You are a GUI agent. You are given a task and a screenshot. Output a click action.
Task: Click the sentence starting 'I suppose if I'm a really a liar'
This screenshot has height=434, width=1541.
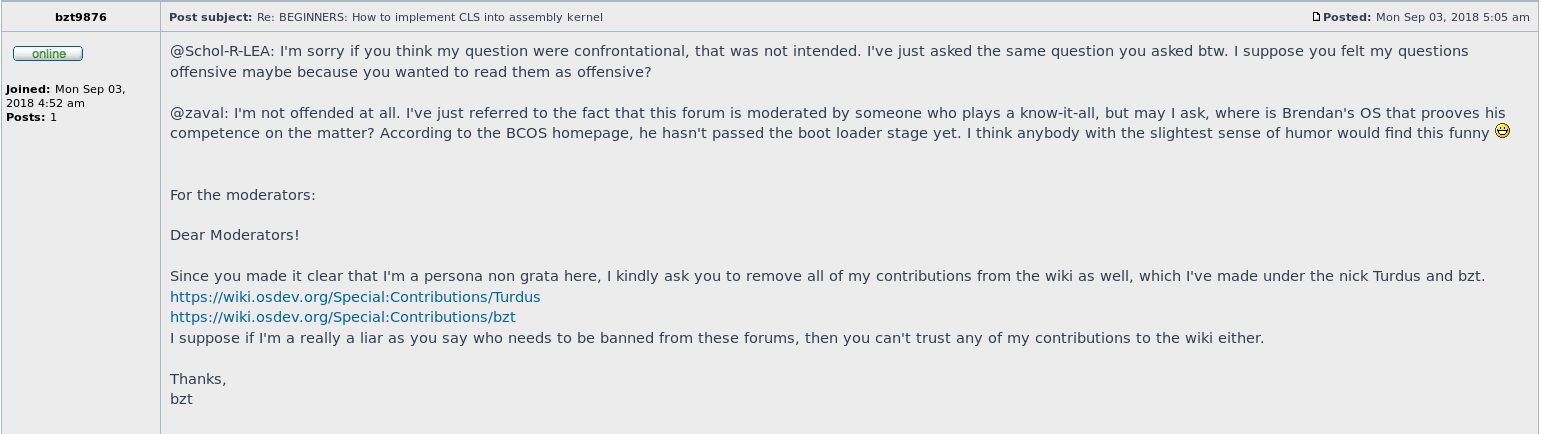click(717, 338)
